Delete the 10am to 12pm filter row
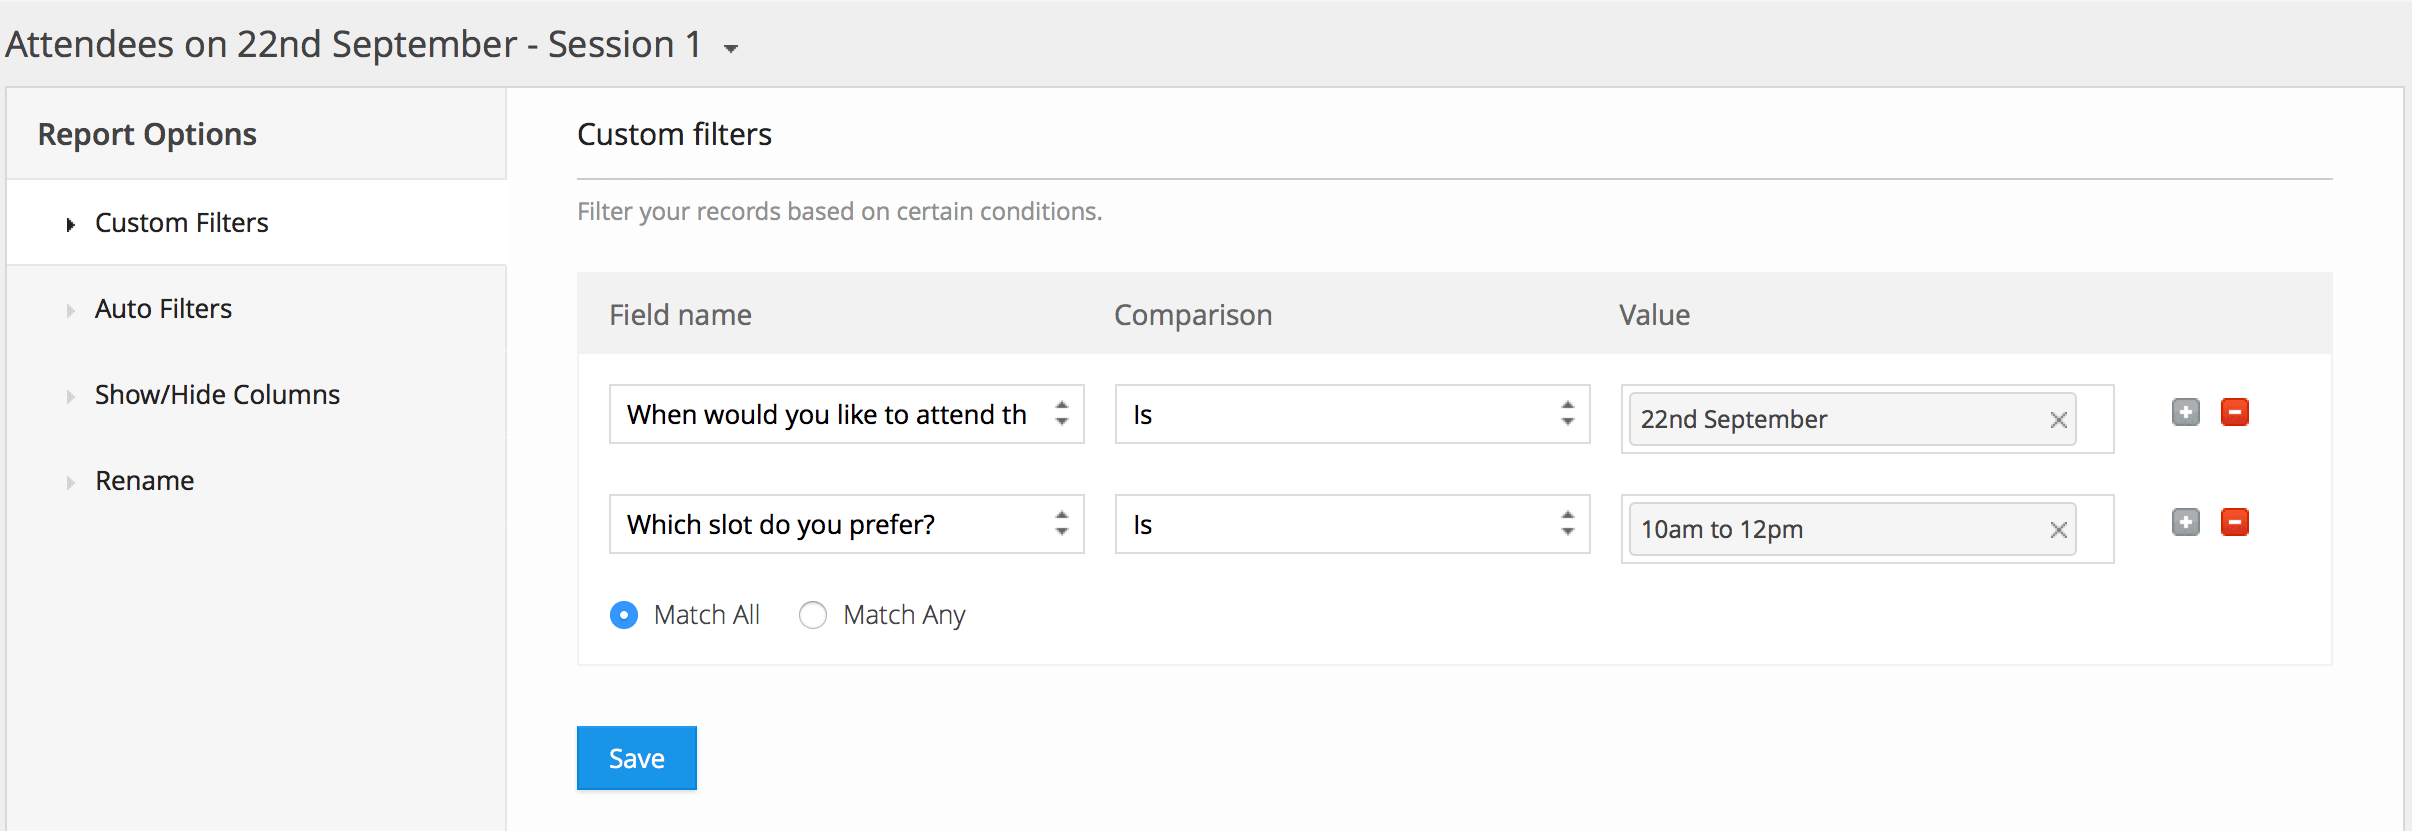The image size is (2412, 831). (2235, 522)
